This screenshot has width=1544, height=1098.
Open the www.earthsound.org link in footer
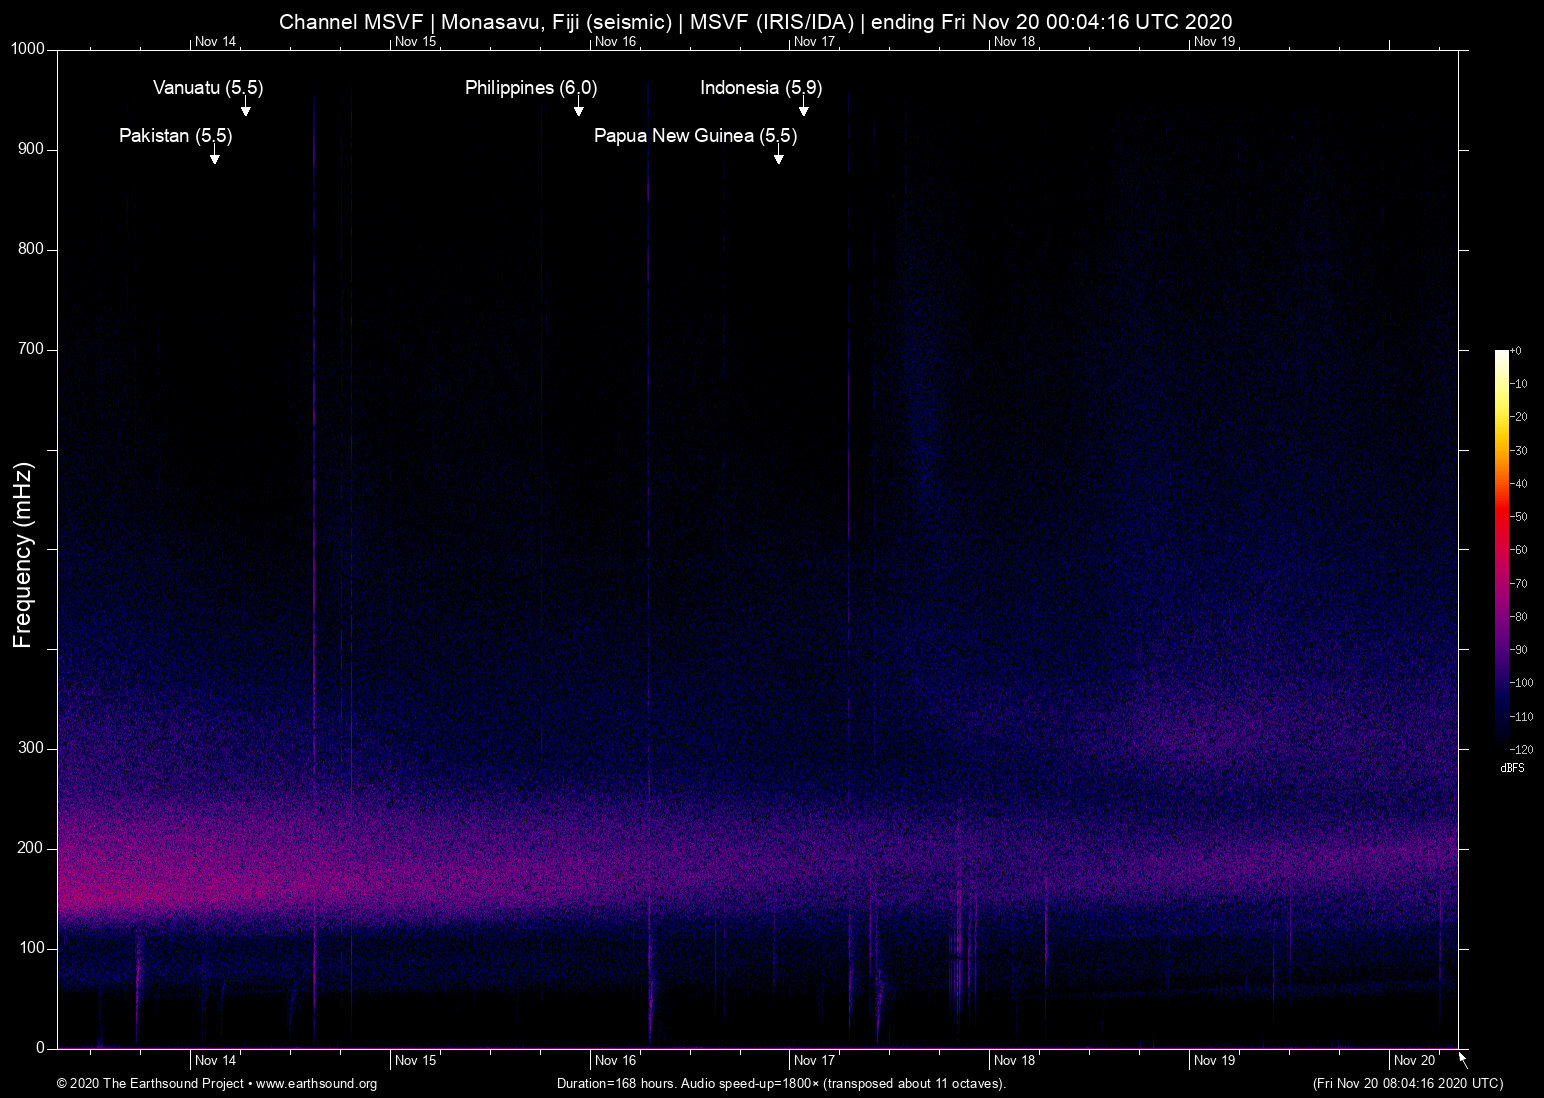[316, 1084]
